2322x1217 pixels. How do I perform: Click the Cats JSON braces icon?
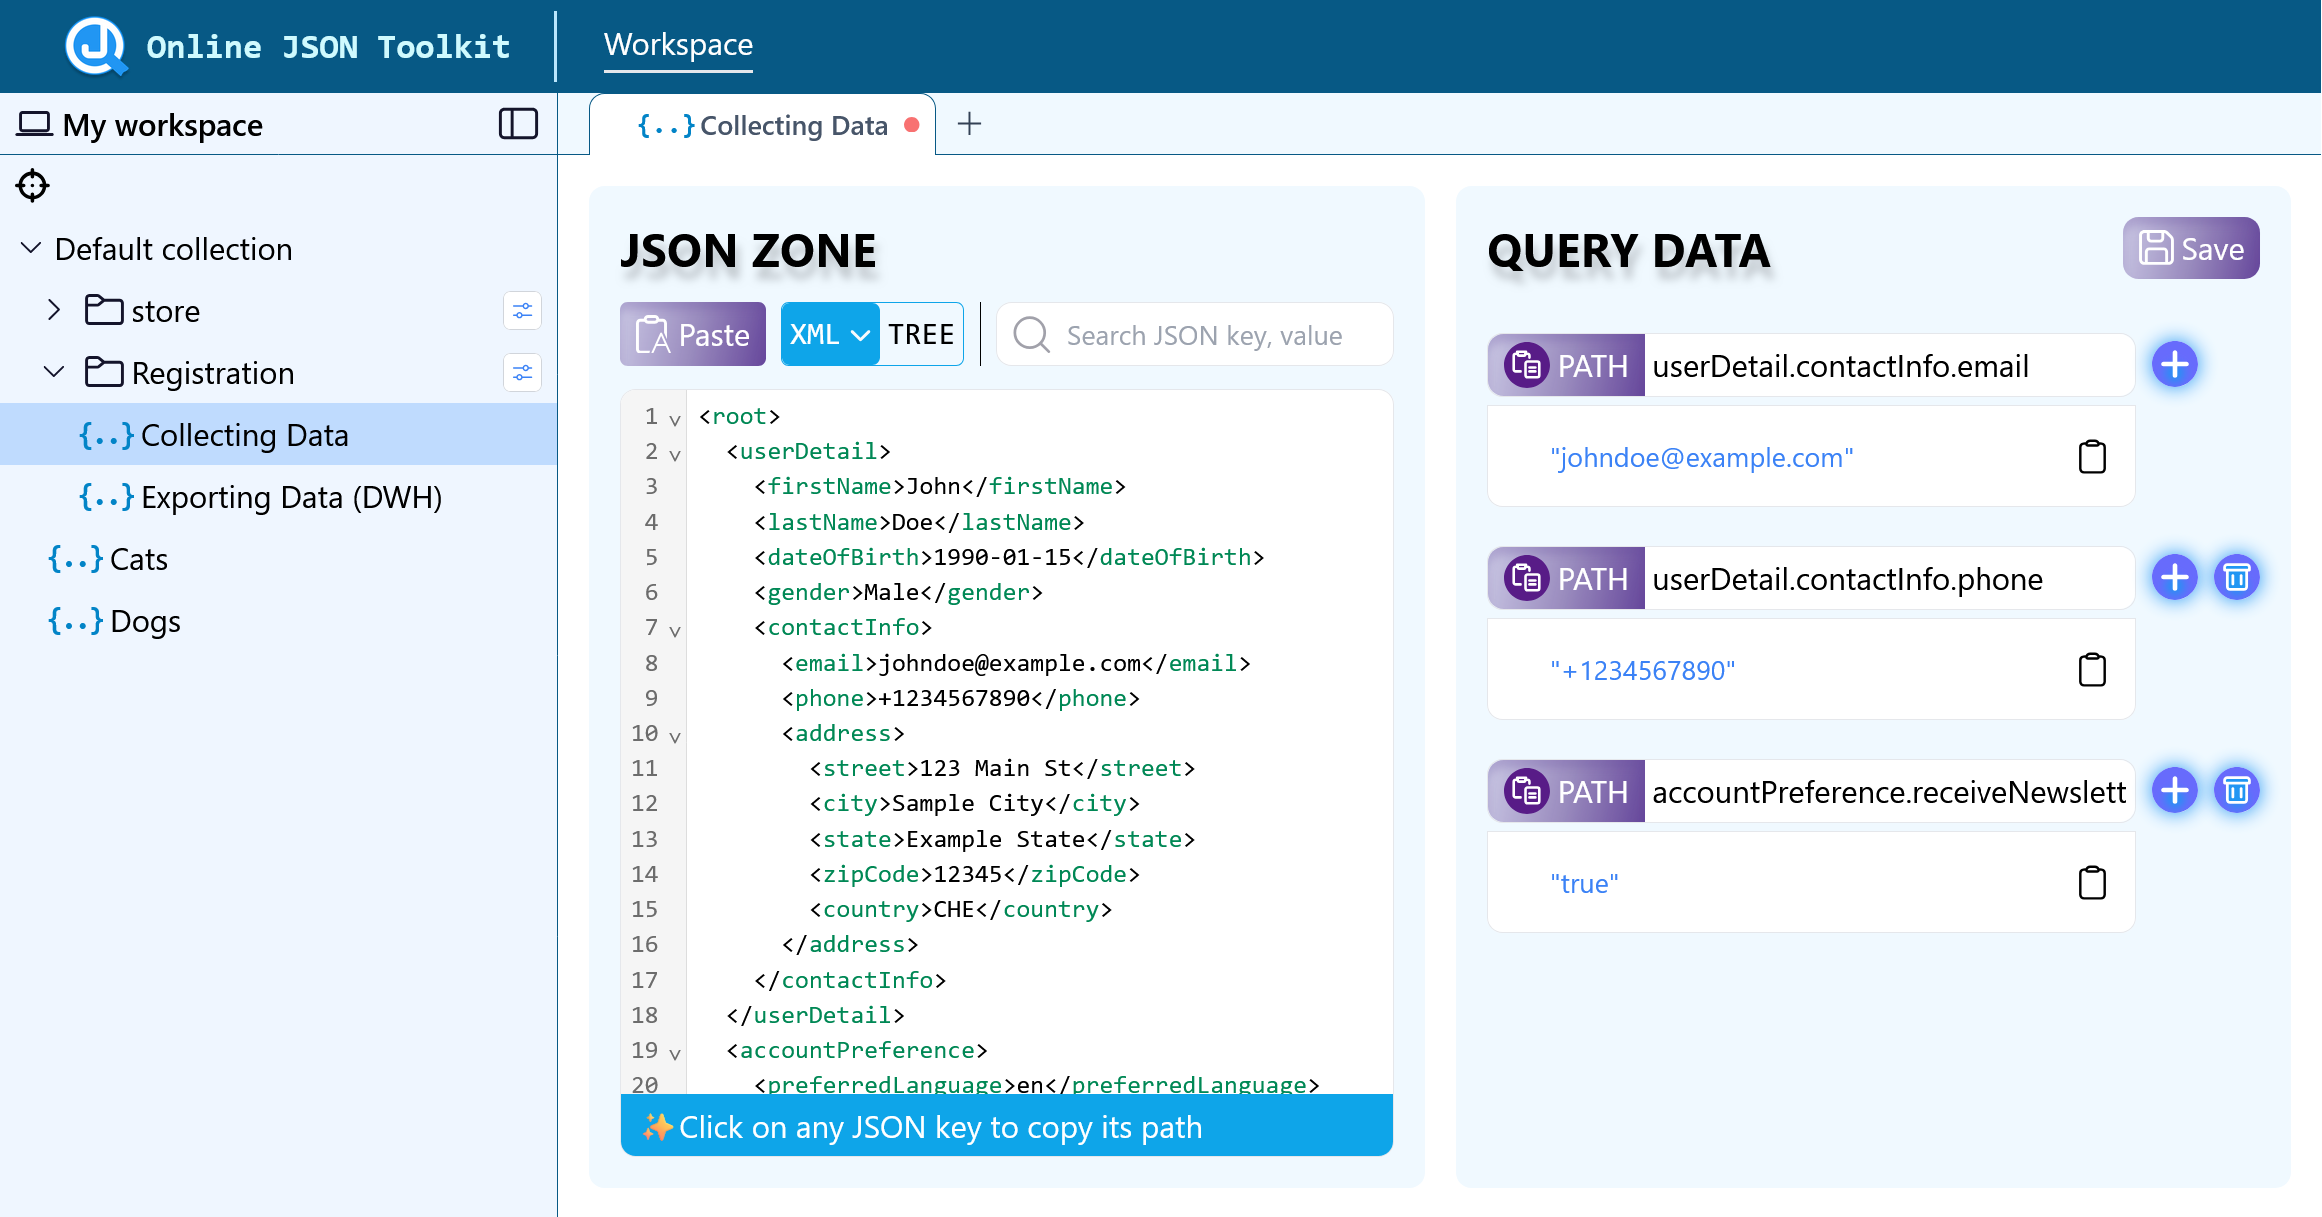tap(76, 558)
